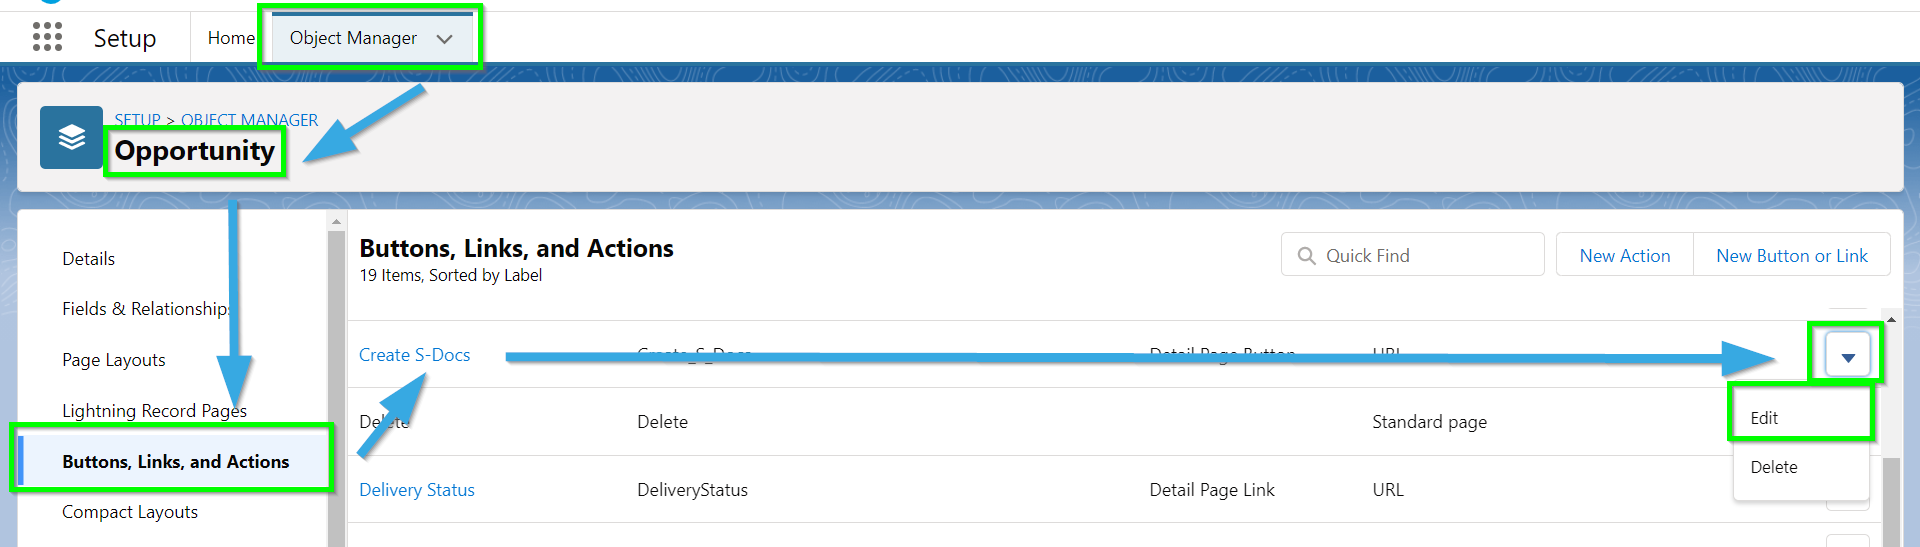Expand the Object Manager tab chevron
The image size is (1920, 547).
(x=445, y=39)
